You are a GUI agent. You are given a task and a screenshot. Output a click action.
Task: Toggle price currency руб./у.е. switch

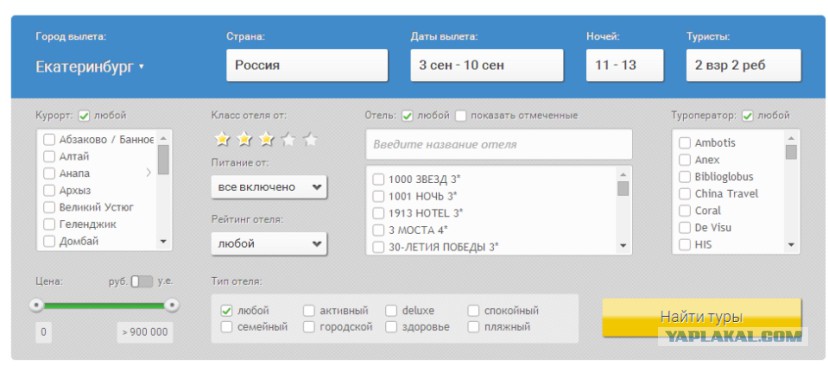pos(142,281)
